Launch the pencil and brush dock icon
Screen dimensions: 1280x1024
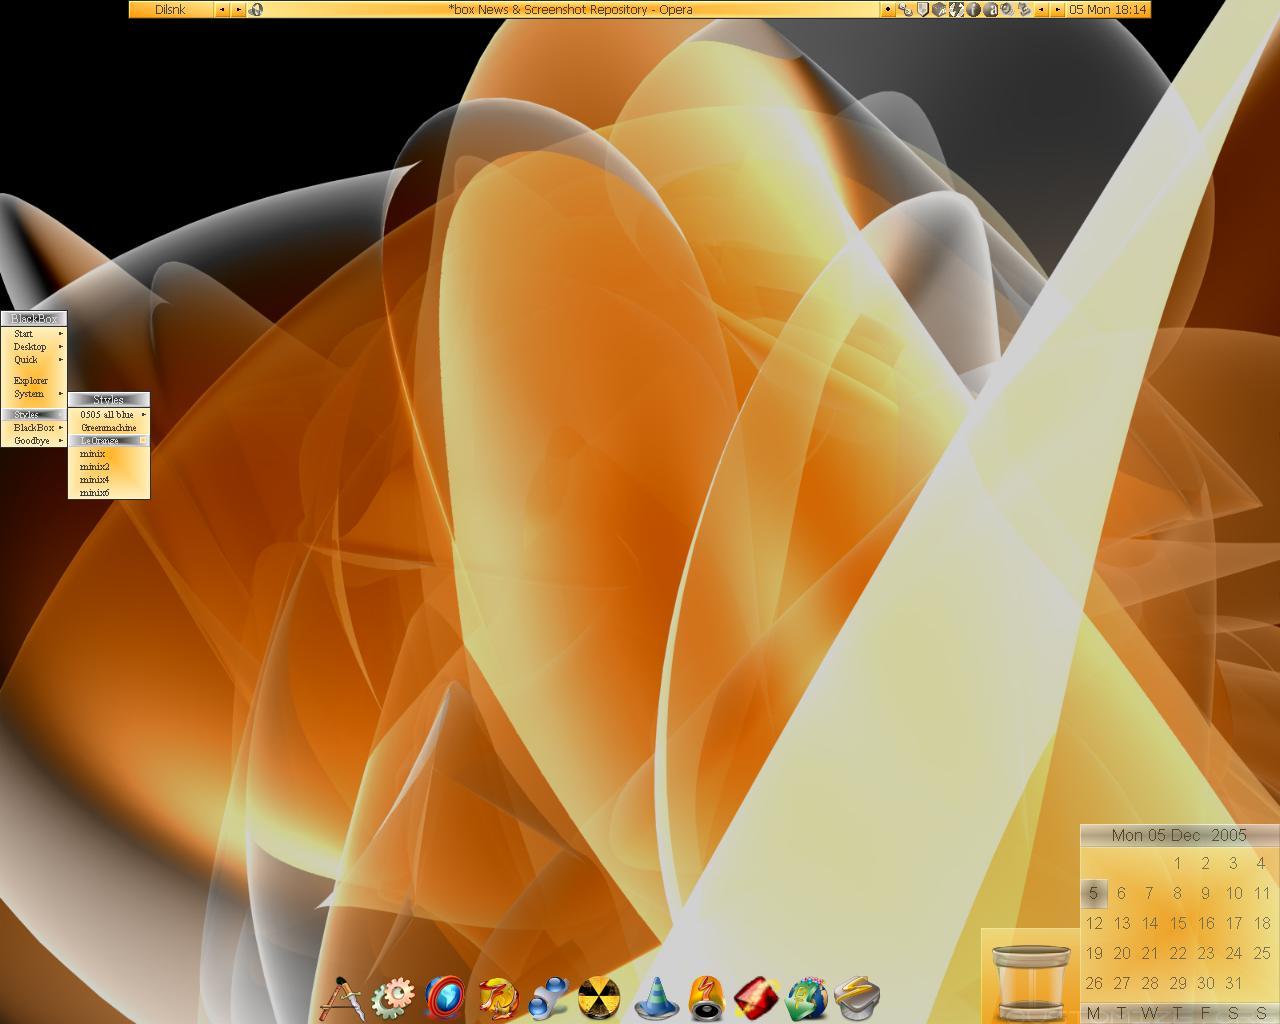coord(341,997)
